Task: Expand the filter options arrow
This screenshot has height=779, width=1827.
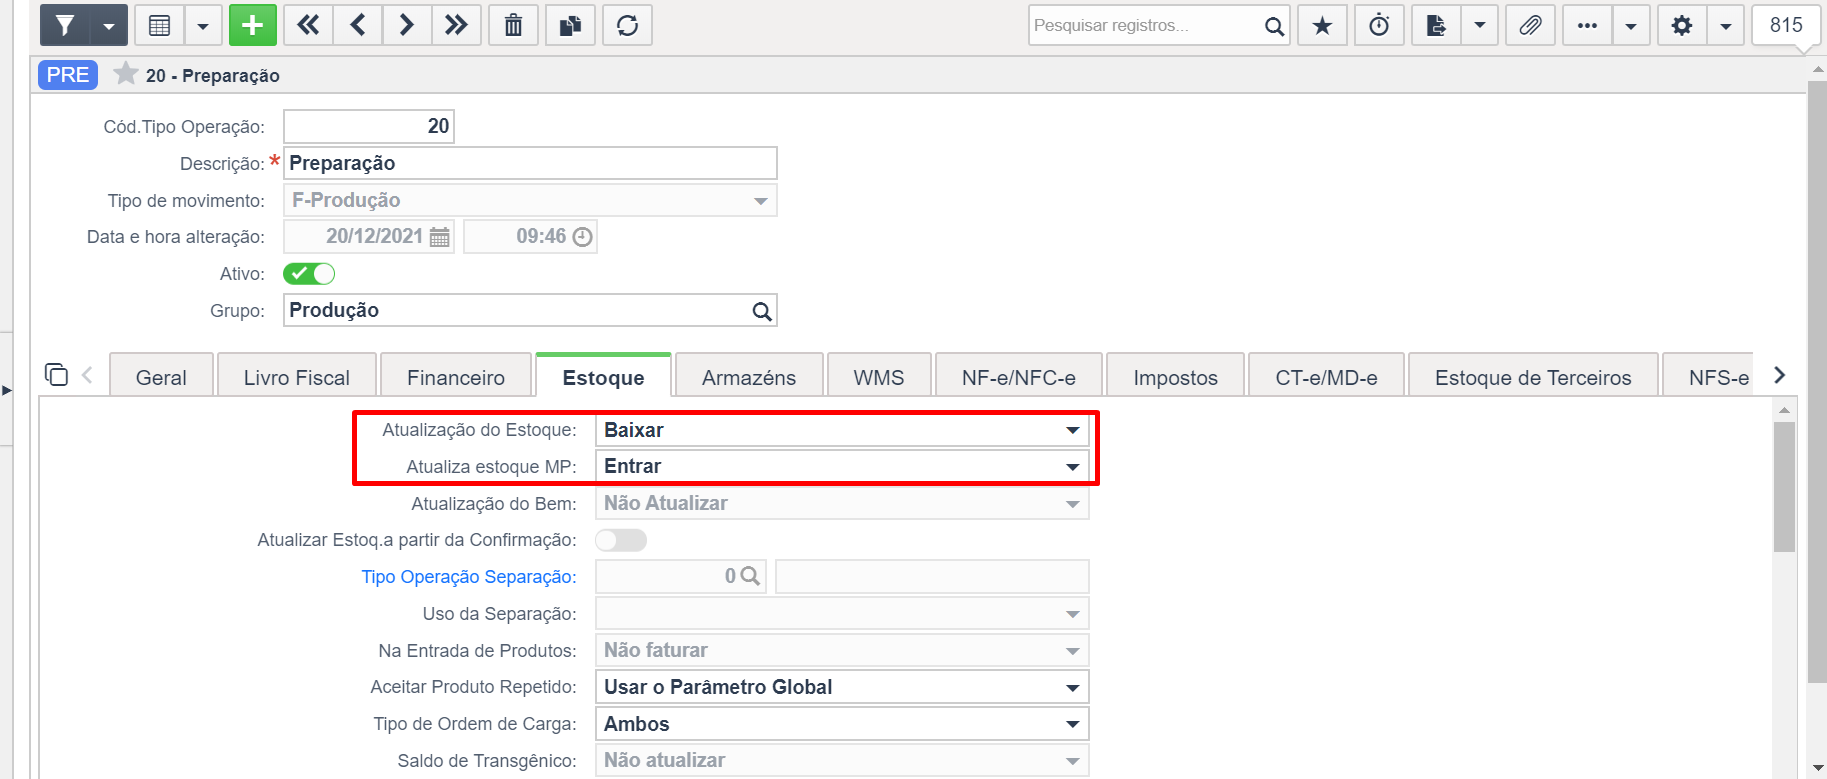Action: [108, 25]
